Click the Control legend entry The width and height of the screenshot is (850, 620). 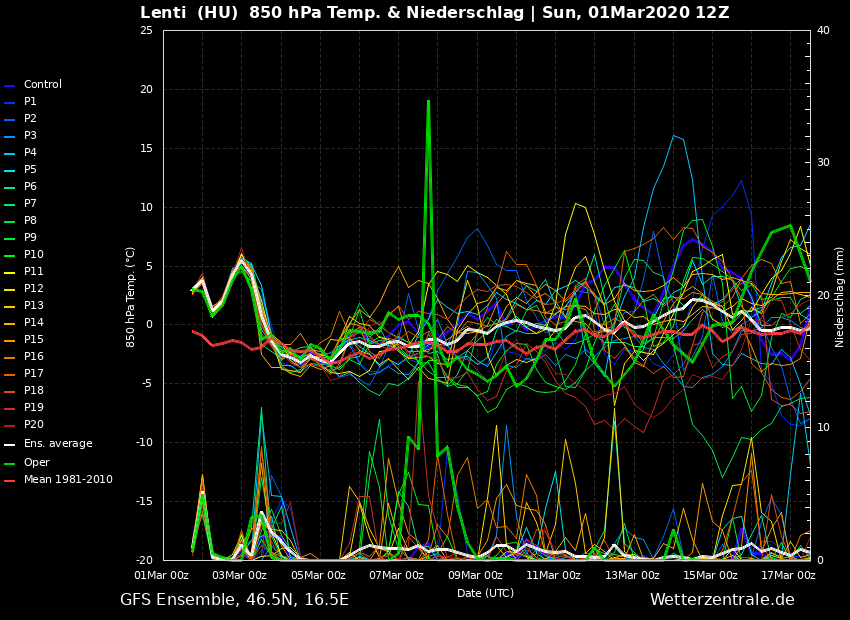(x=42, y=85)
